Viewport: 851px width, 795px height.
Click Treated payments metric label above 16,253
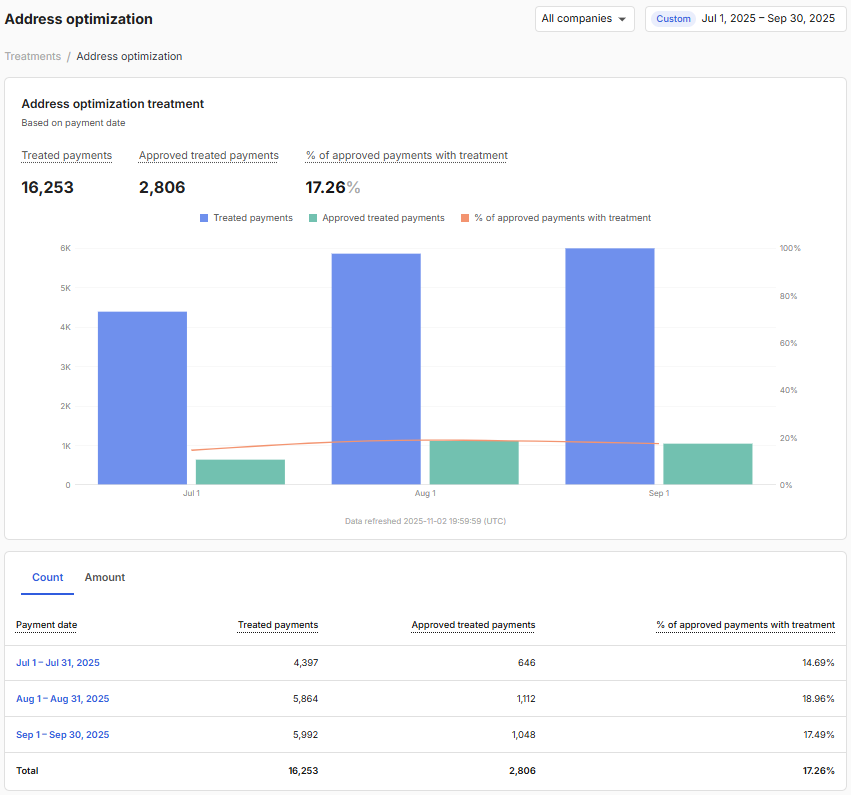coord(67,156)
